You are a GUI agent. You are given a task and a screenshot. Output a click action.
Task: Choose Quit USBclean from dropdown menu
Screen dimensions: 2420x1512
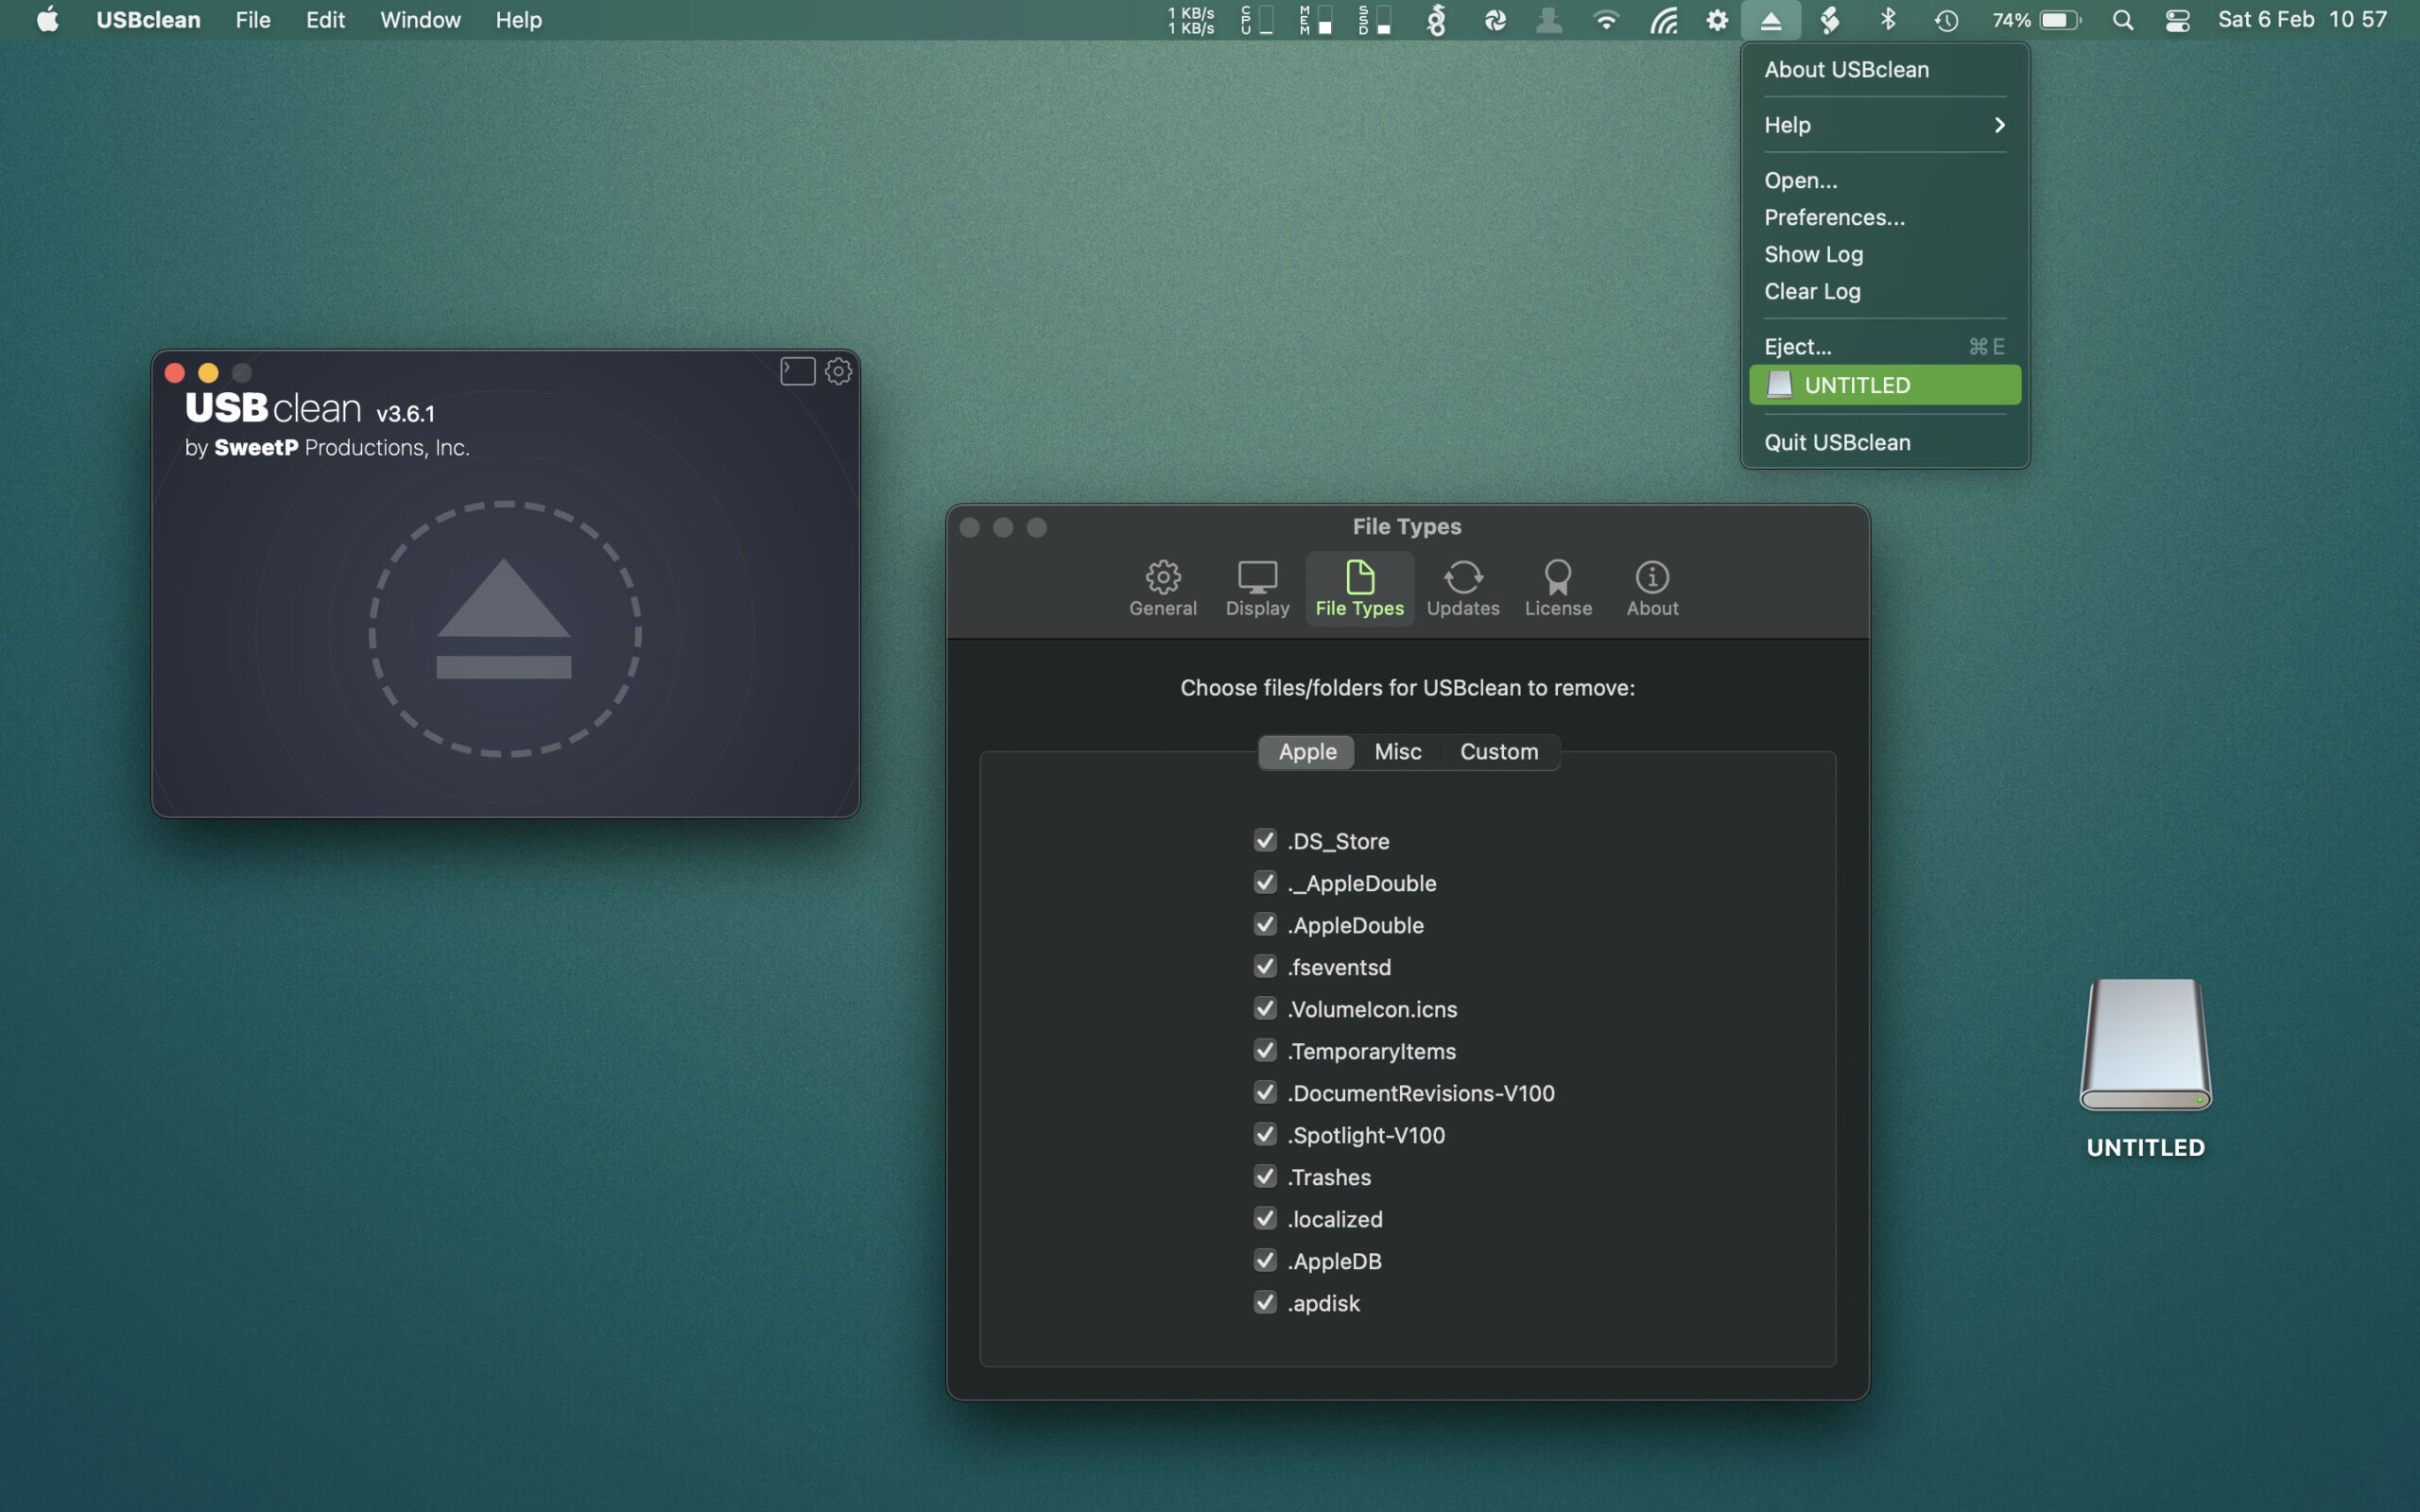[1885, 442]
